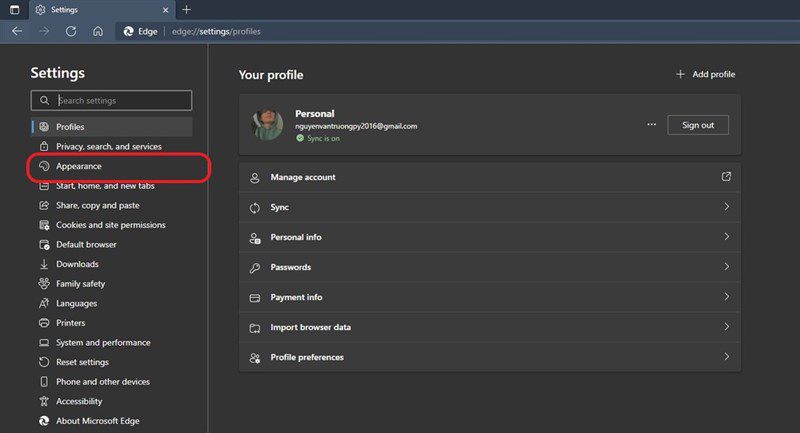
Task: Click the Accessibility sidebar icon
Action: (44, 401)
